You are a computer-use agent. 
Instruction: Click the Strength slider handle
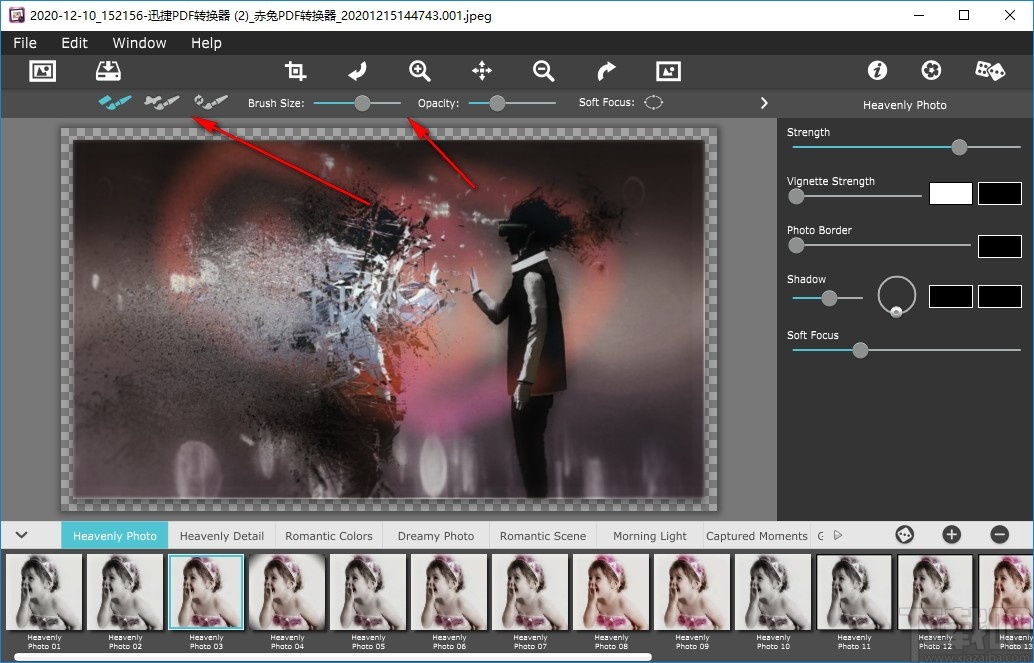click(959, 147)
